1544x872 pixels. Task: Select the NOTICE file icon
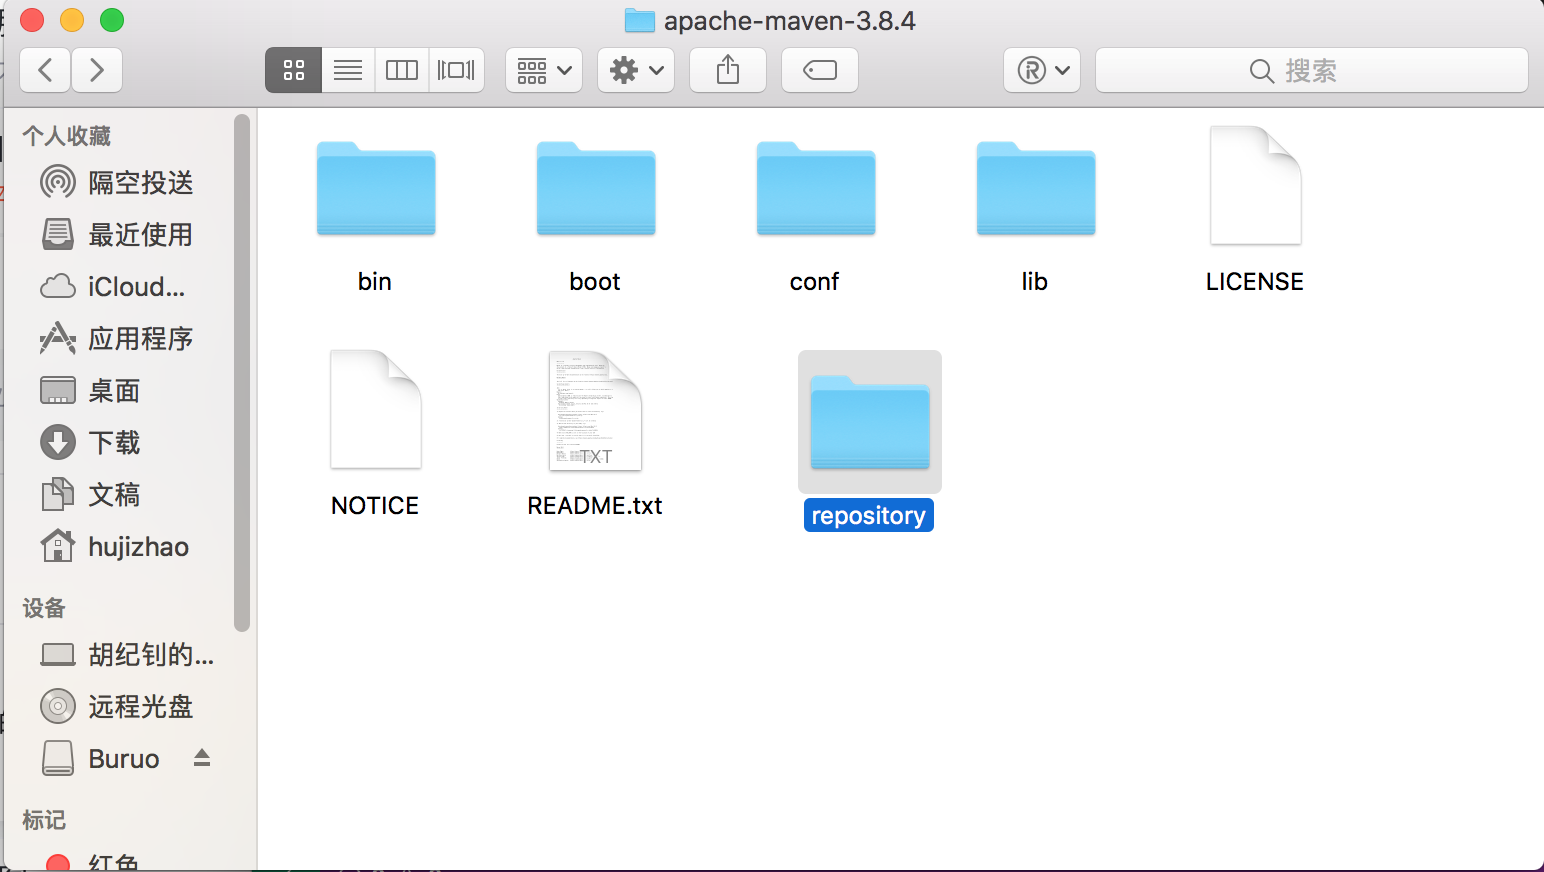coord(376,409)
